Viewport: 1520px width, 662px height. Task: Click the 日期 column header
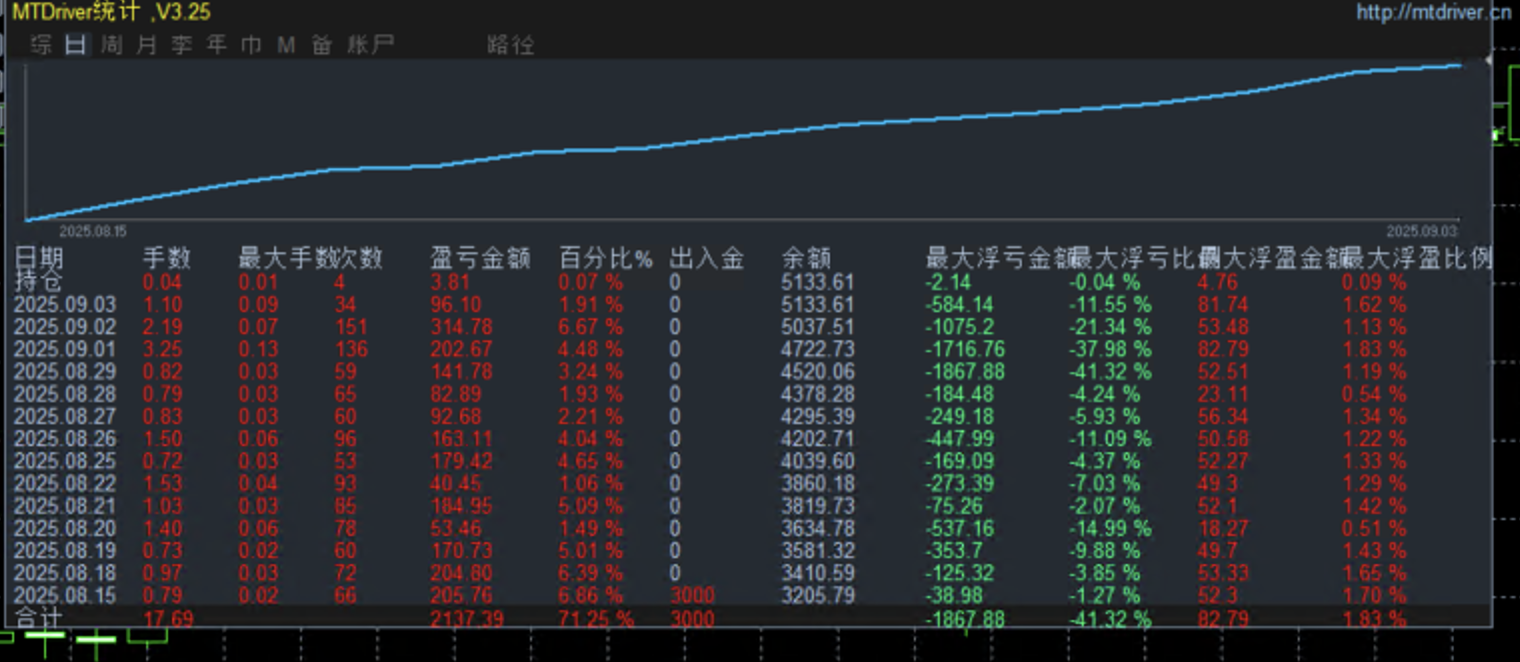pyautogui.click(x=39, y=259)
